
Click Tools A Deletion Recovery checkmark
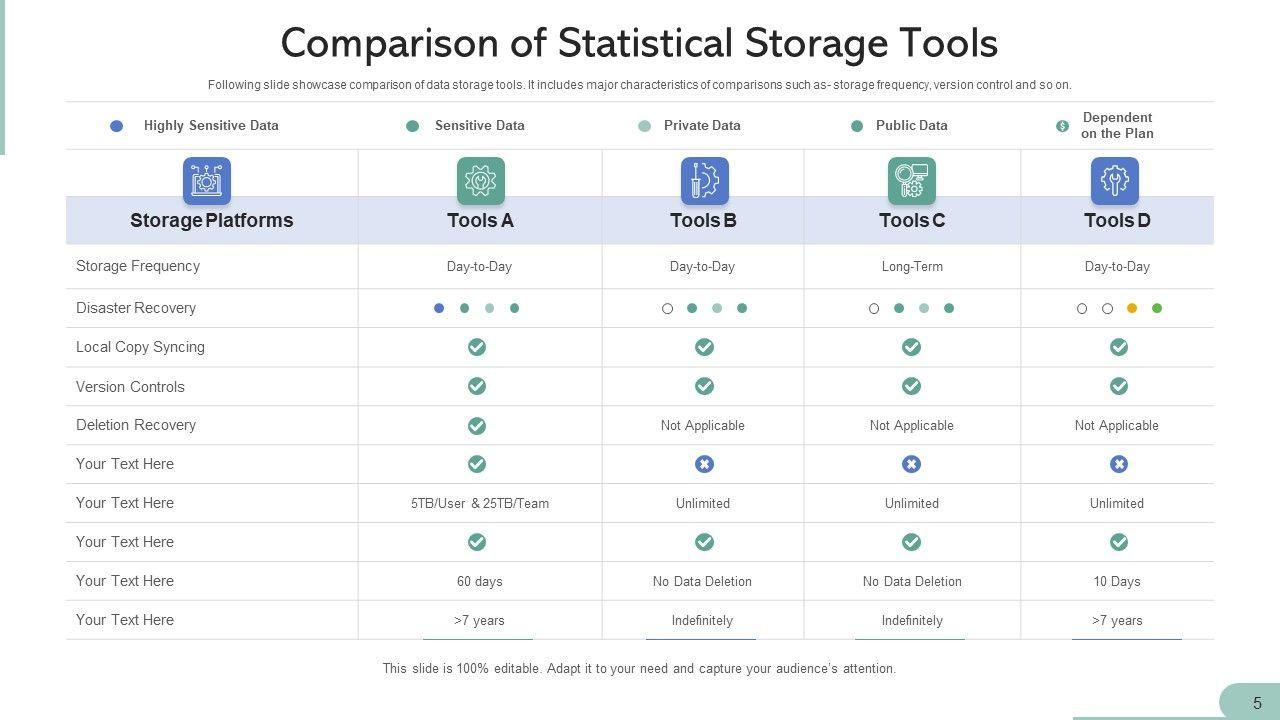tap(477, 426)
